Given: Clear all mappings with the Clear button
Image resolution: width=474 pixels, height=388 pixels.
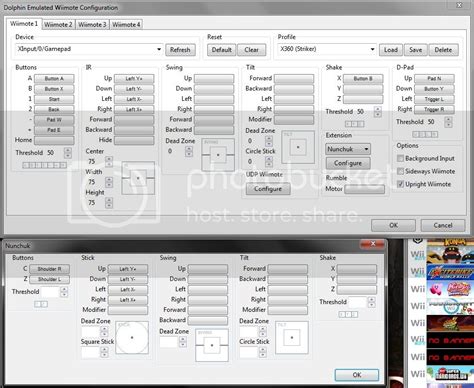Looking at the screenshot, I should pyautogui.click(x=251, y=50).
